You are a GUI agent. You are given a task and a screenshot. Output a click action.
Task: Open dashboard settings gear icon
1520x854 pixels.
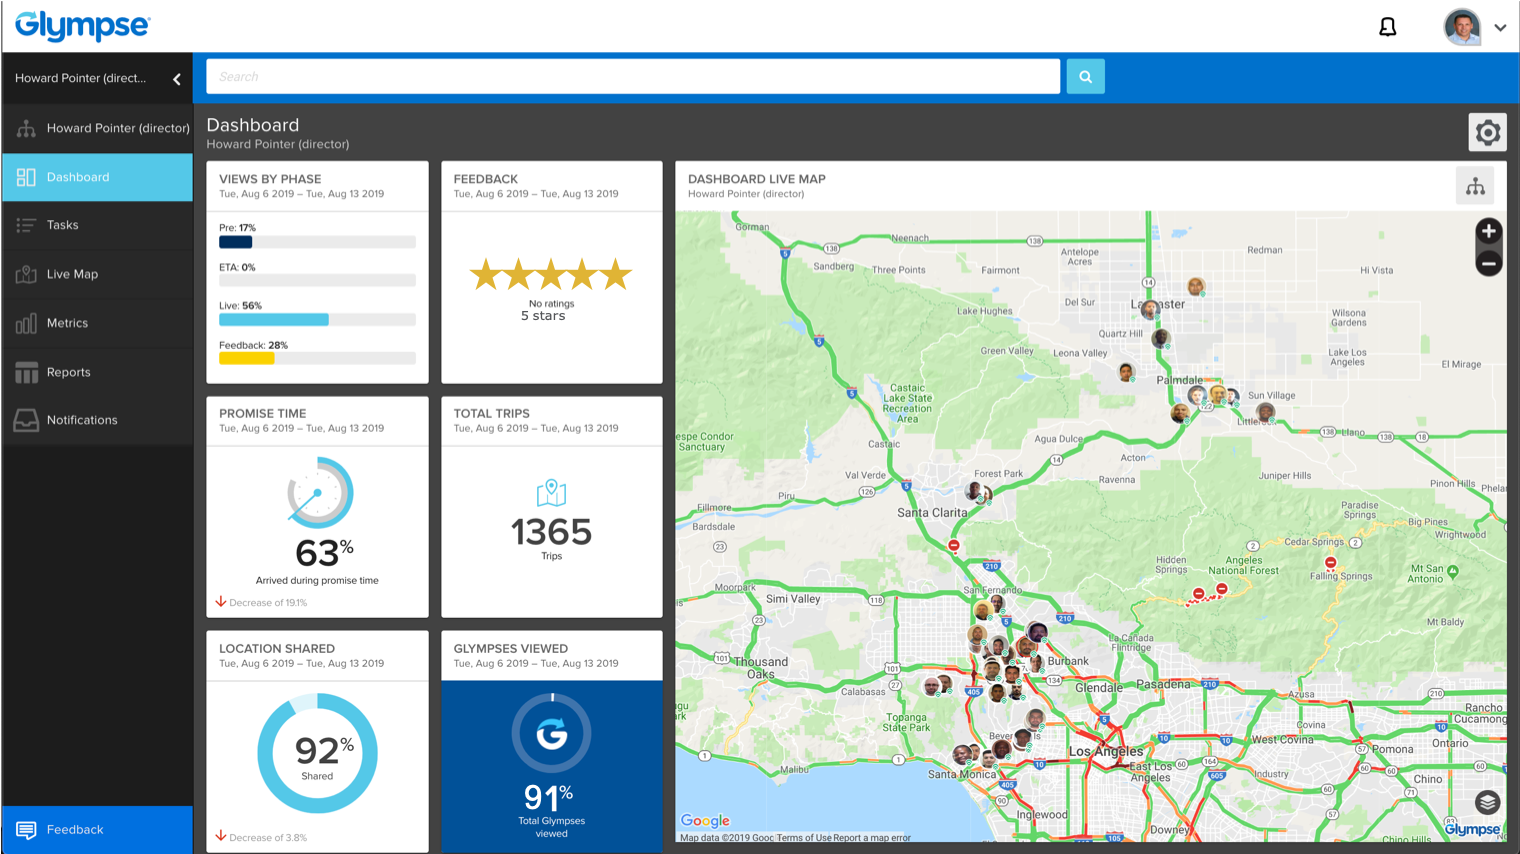click(1488, 132)
